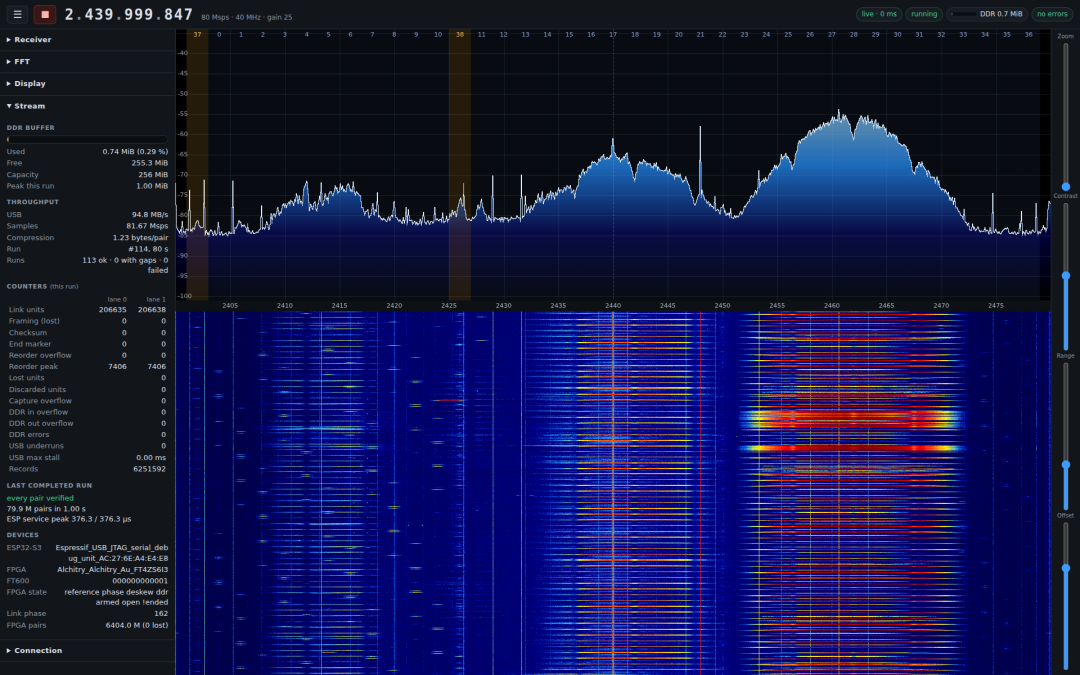Adjust the Contrast slider

click(x=1066, y=276)
